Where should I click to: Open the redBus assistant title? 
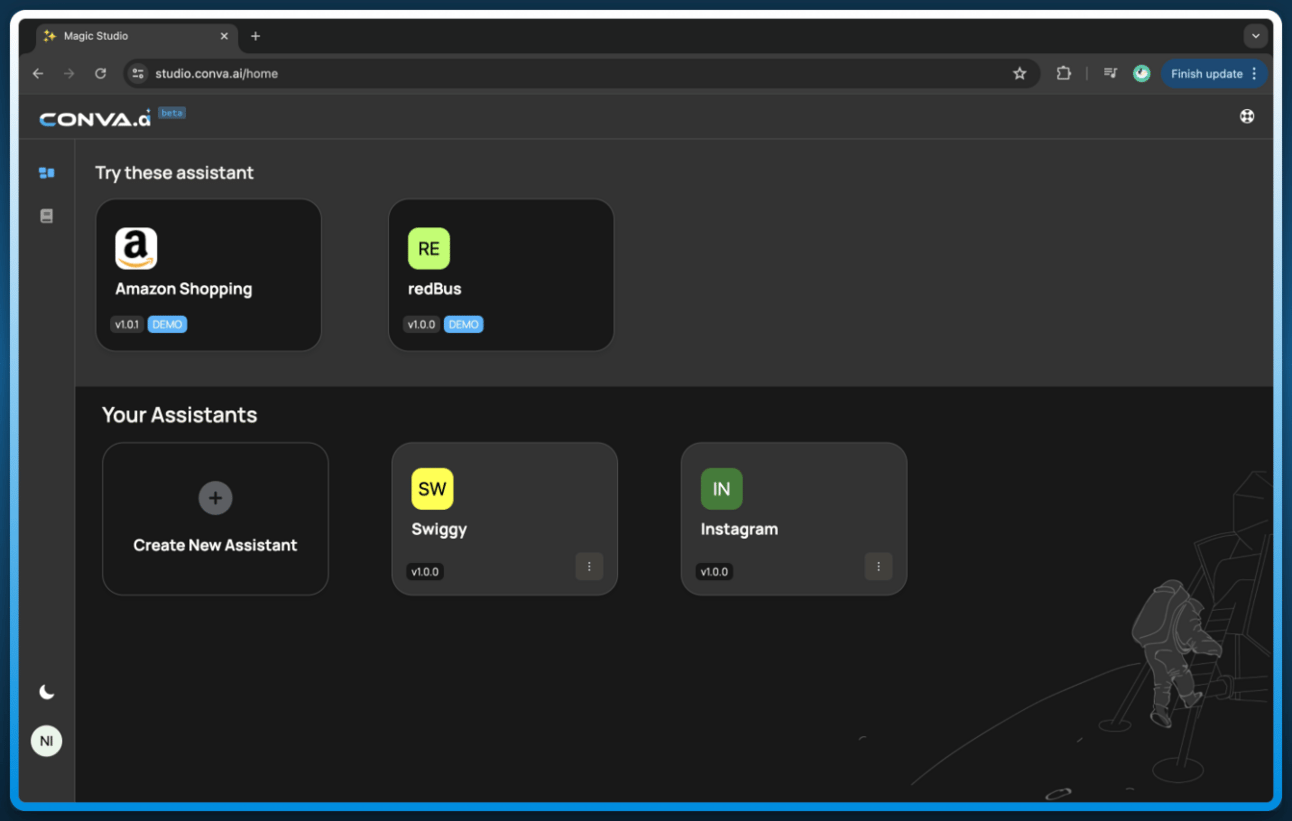pyautogui.click(x=435, y=289)
